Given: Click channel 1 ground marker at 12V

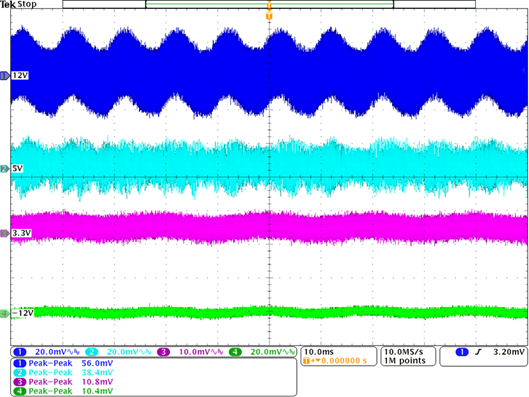Looking at the screenshot, I should pyautogui.click(x=5, y=76).
